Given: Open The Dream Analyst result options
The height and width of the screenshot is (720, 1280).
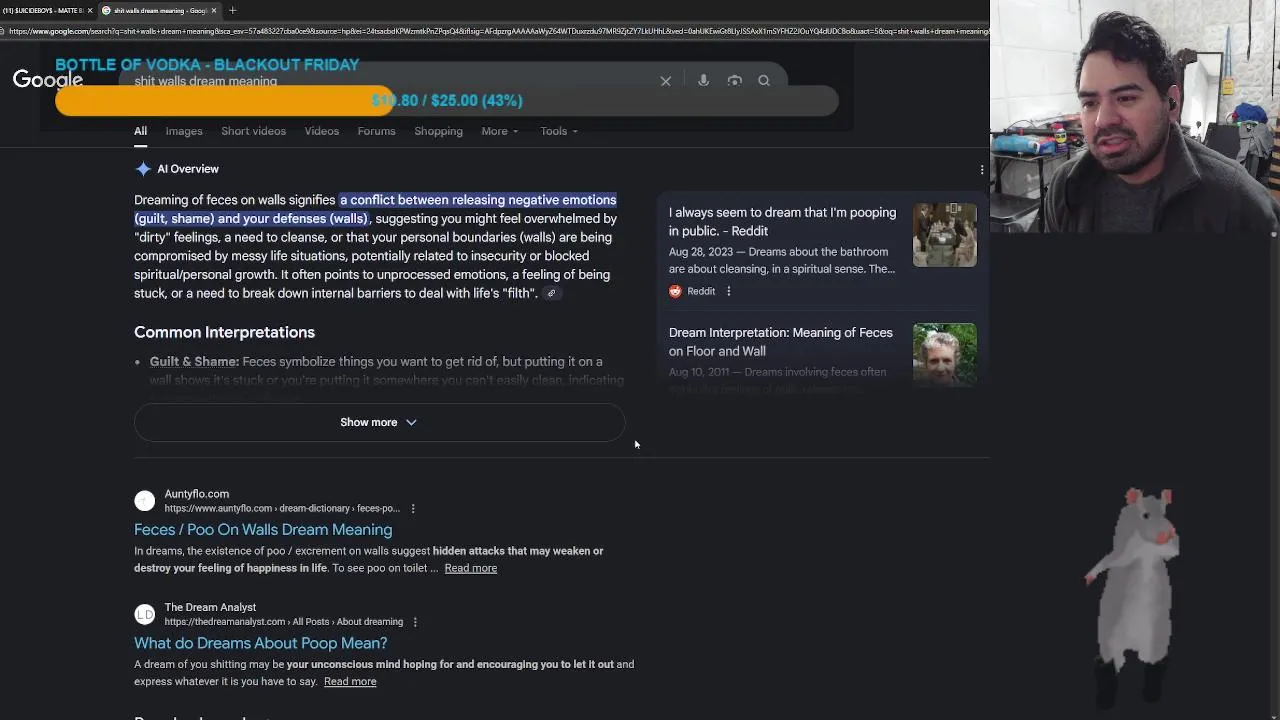Looking at the screenshot, I should [x=414, y=622].
